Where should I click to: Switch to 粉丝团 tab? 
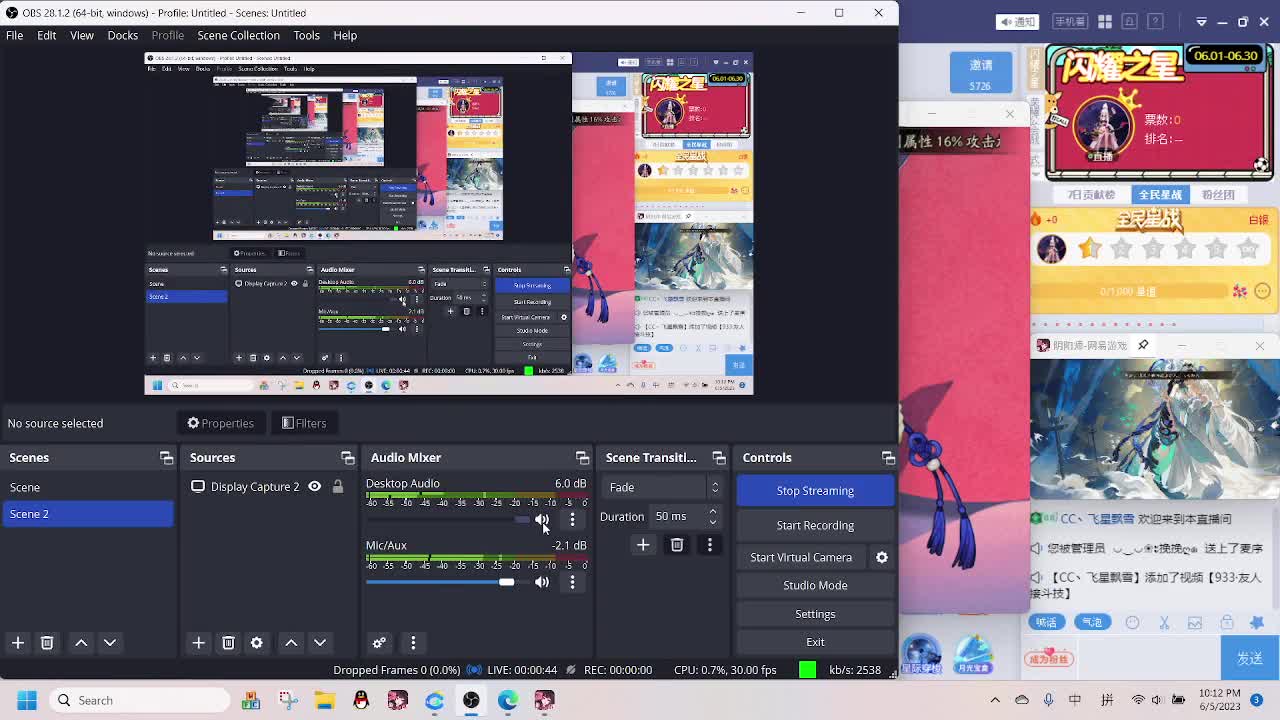1218,195
